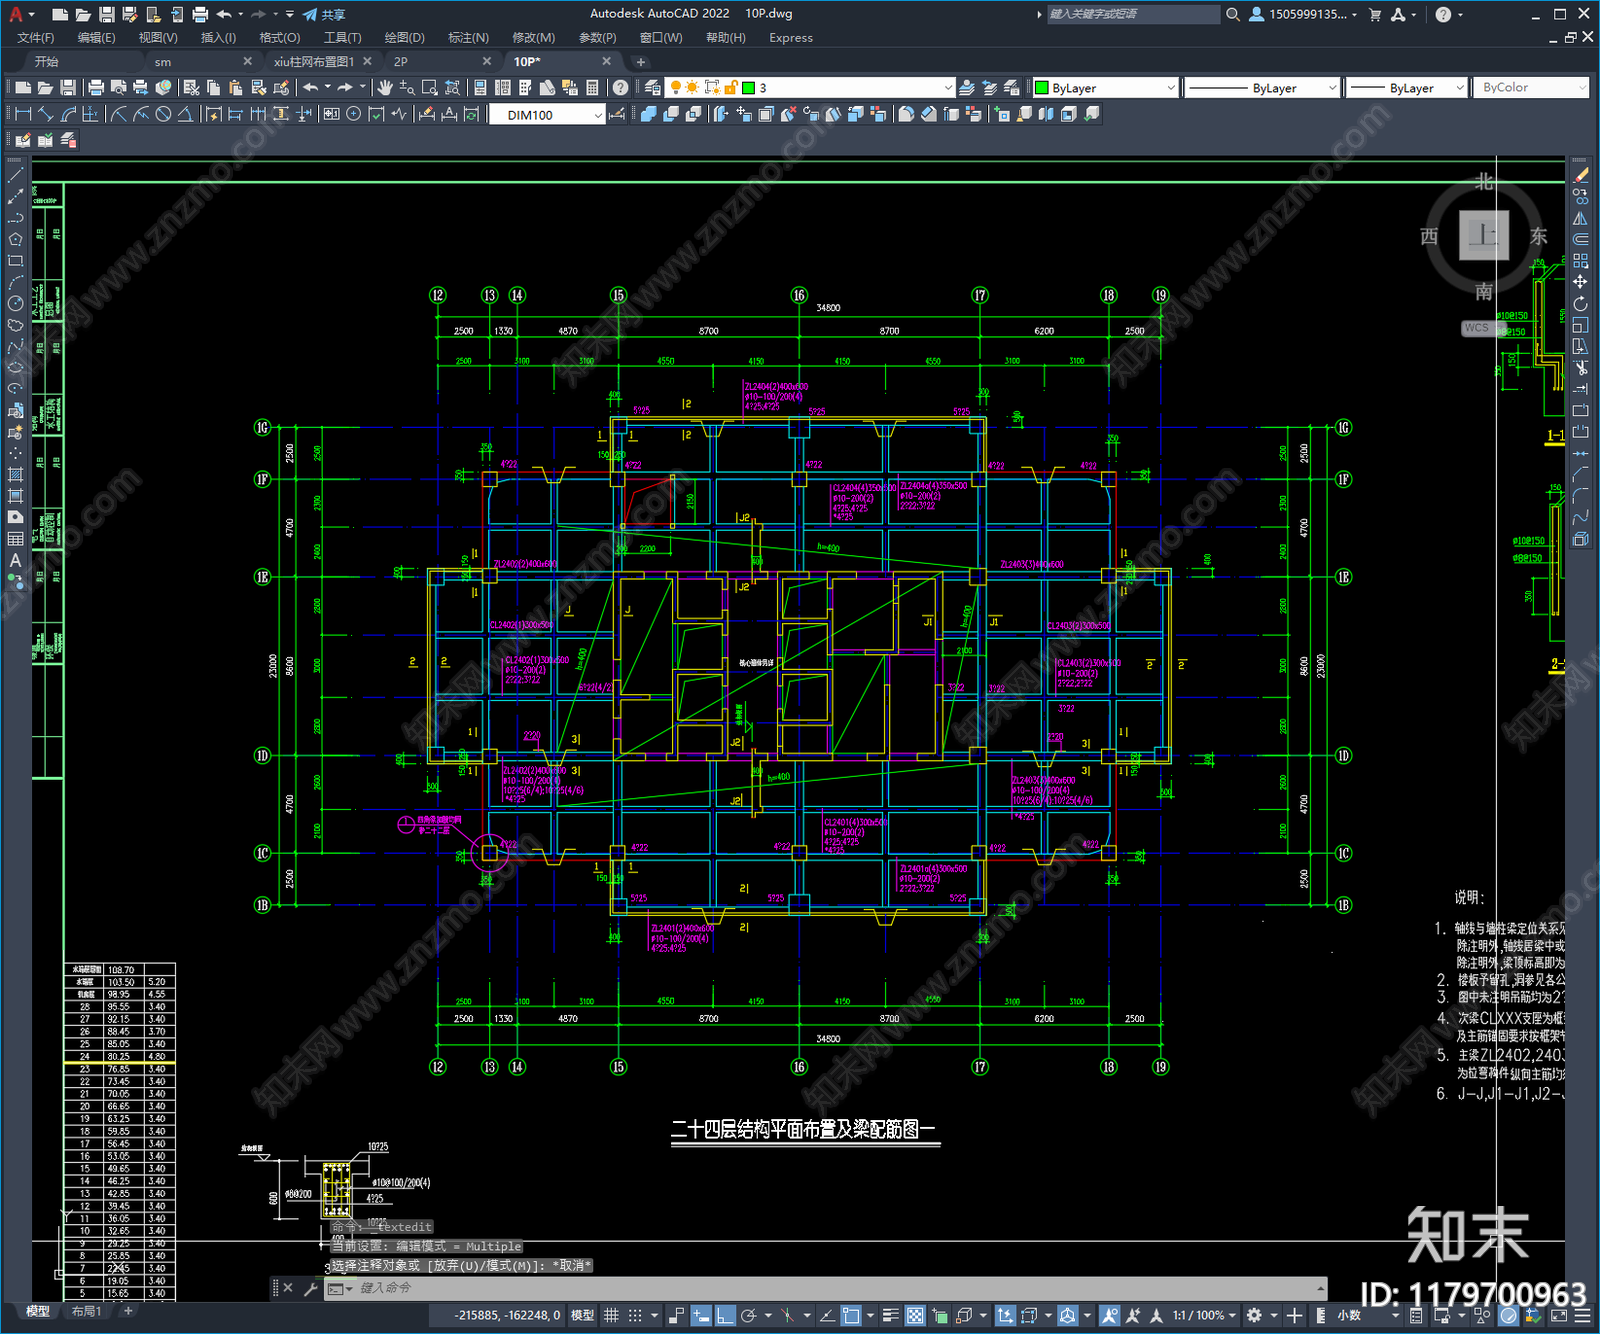
Task: Add a new drawing tab with the plus button
Action: [x=641, y=62]
